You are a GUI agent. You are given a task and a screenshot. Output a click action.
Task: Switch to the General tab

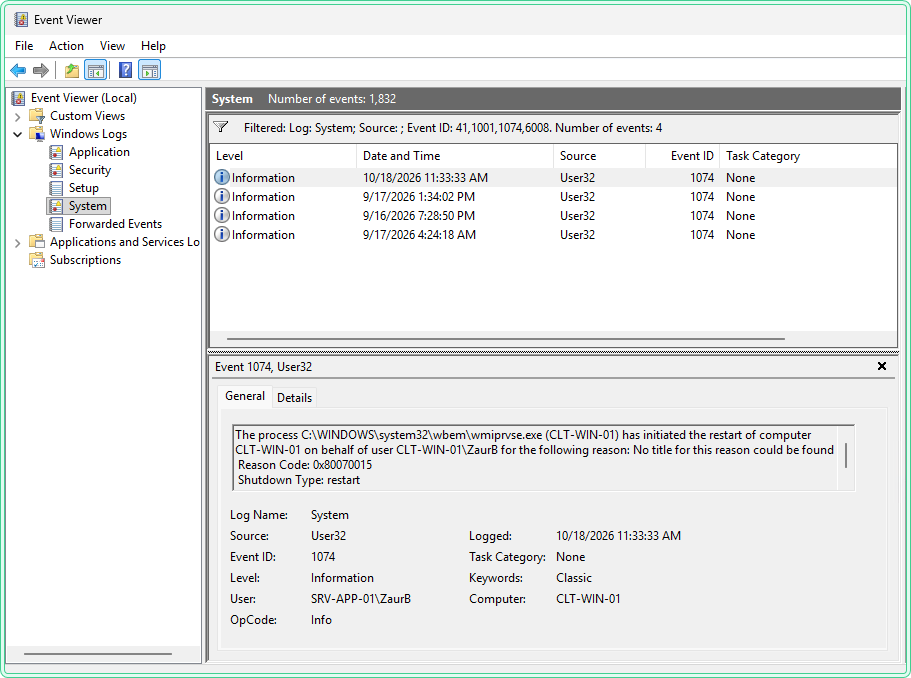pyautogui.click(x=245, y=396)
